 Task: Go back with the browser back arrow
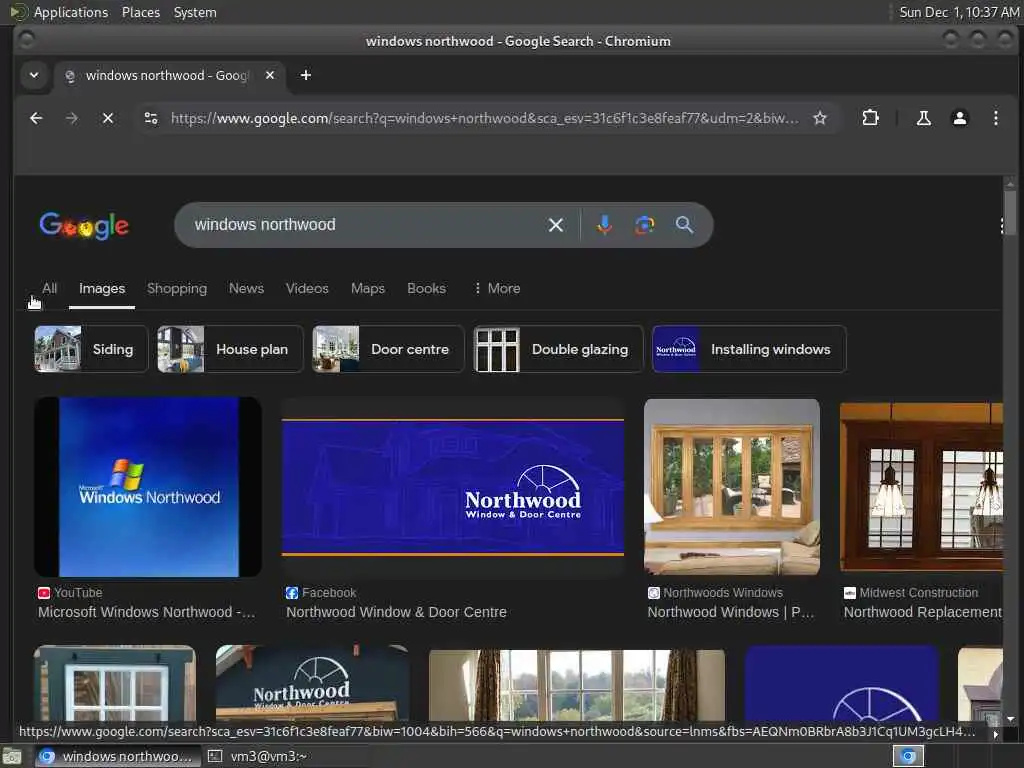[37, 118]
